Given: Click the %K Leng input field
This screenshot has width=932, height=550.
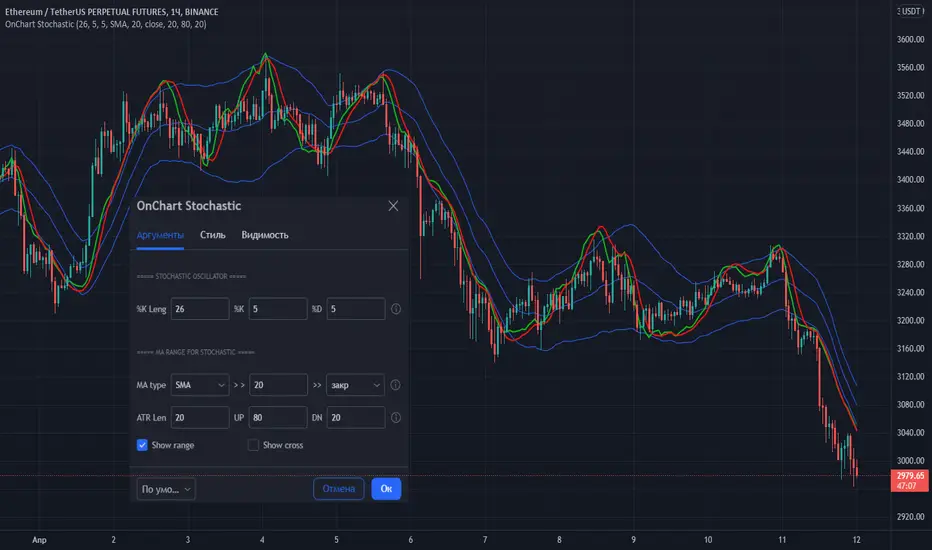Looking at the screenshot, I should click(200, 309).
